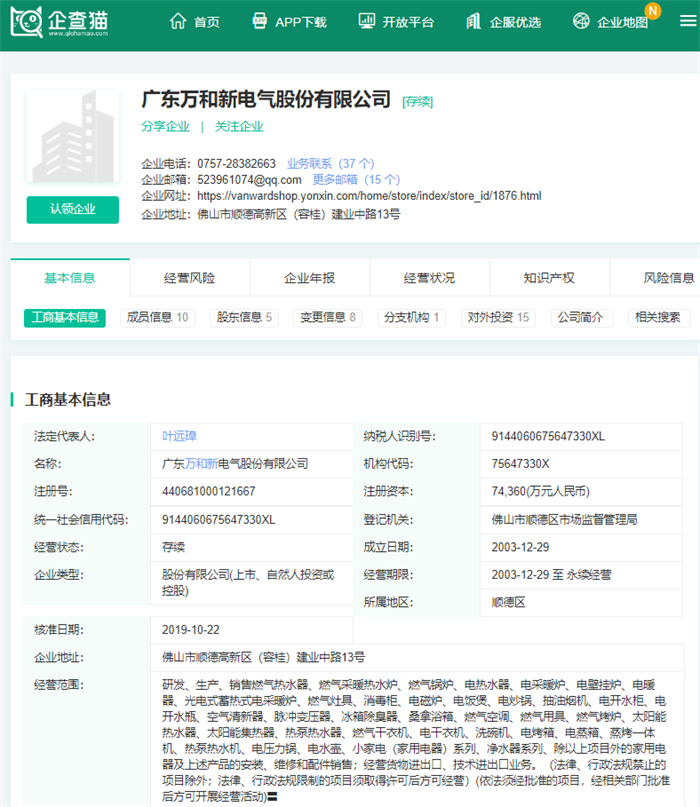Screen dimensions: 700x807
Task: Go to 首页 in the navigation
Action: click(x=207, y=22)
